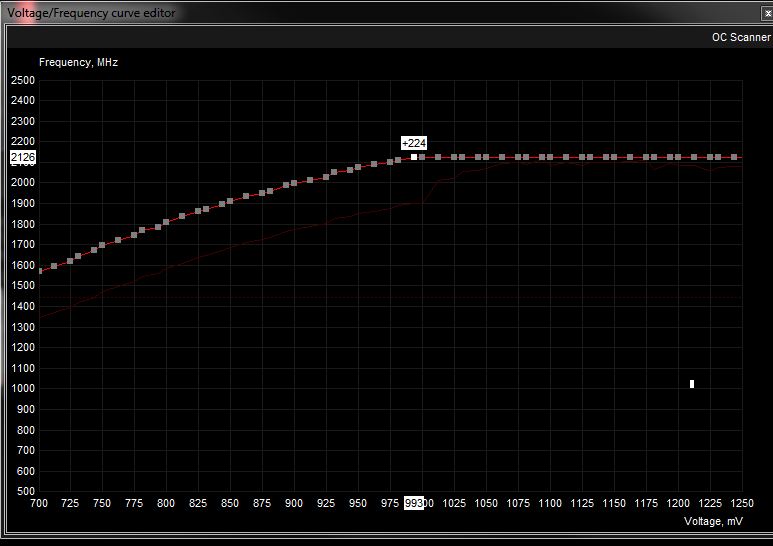The image size is (773, 546).
Task: Select the curve point at 1075 mV
Action: (518, 157)
